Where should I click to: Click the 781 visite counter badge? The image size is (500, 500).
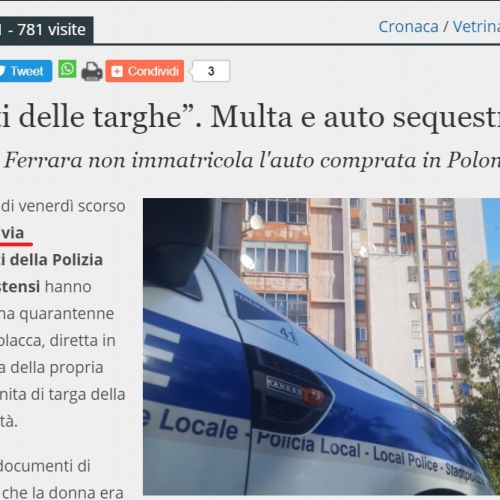click(47, 30)
